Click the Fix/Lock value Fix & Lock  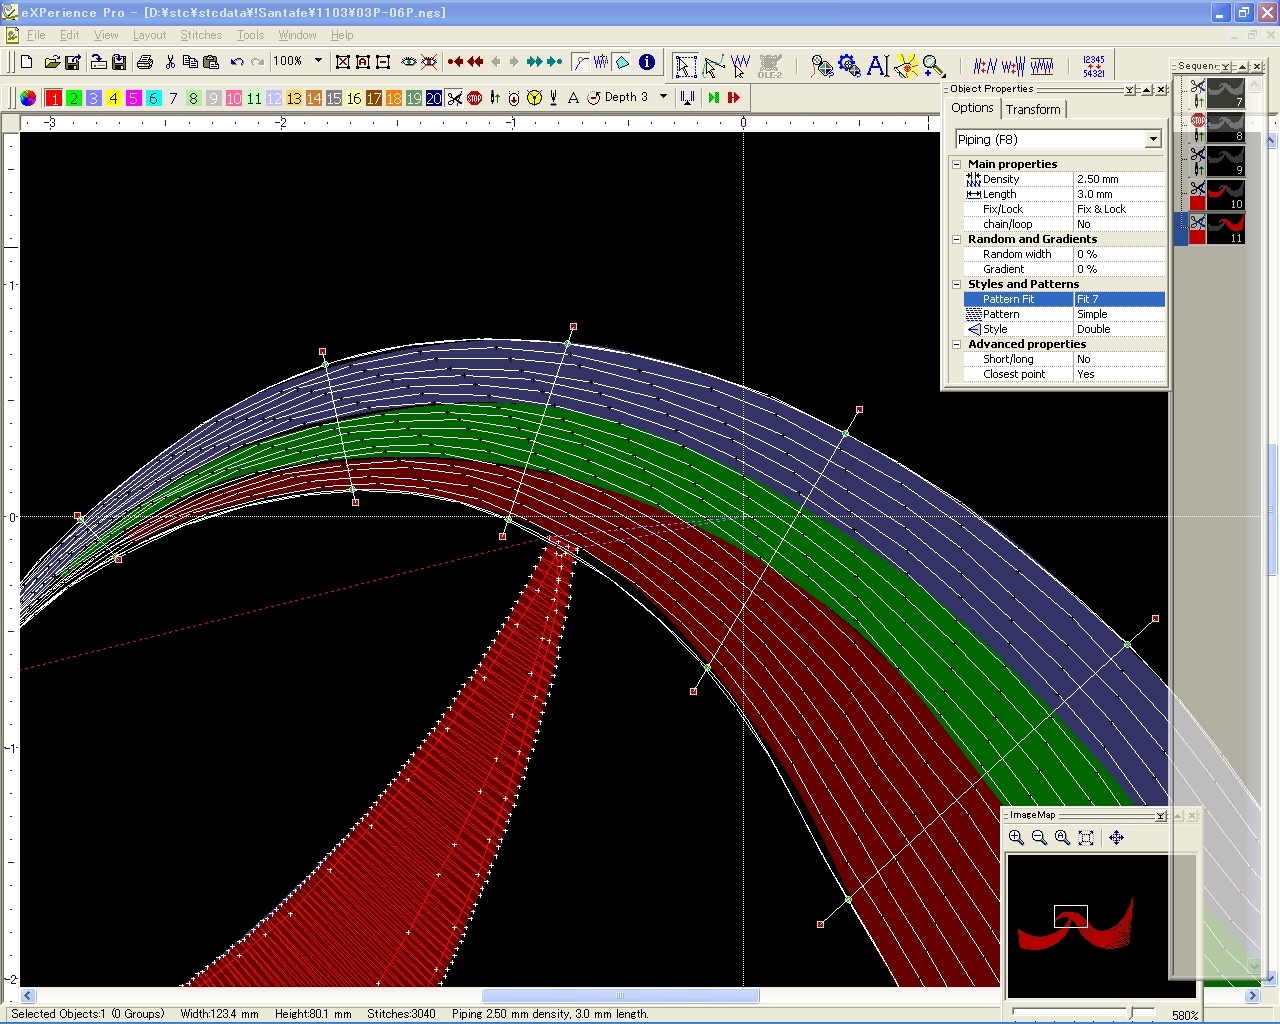(x=1119, y=209)
